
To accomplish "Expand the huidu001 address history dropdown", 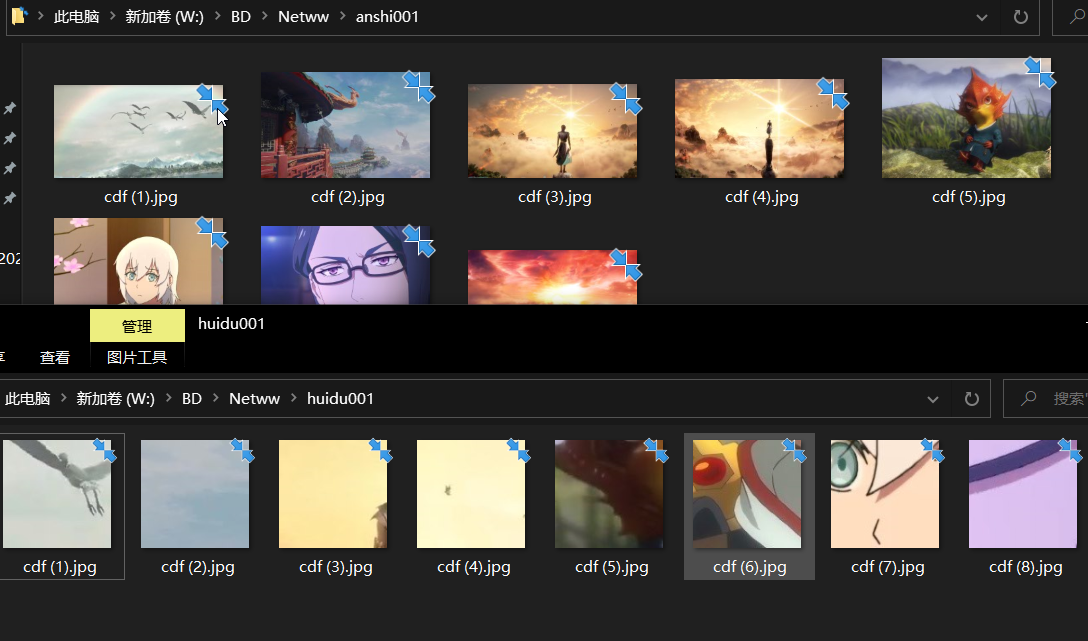I will pyautogui.click(x=933, y=400).
